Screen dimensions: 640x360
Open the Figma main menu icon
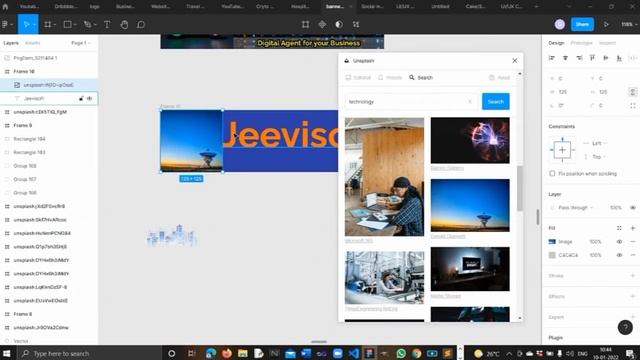pyautogui.click(x=5, y=24)
